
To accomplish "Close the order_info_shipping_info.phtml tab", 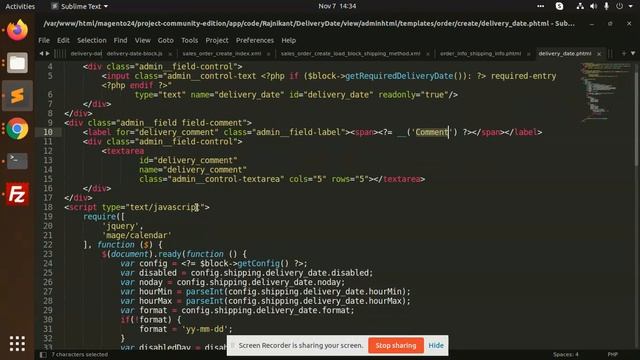I will coord(528,54).
